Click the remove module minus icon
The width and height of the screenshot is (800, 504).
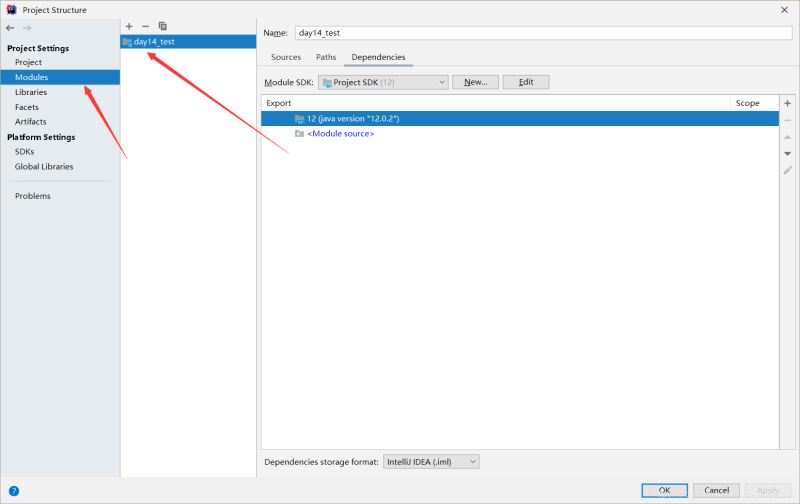(145, 26)
